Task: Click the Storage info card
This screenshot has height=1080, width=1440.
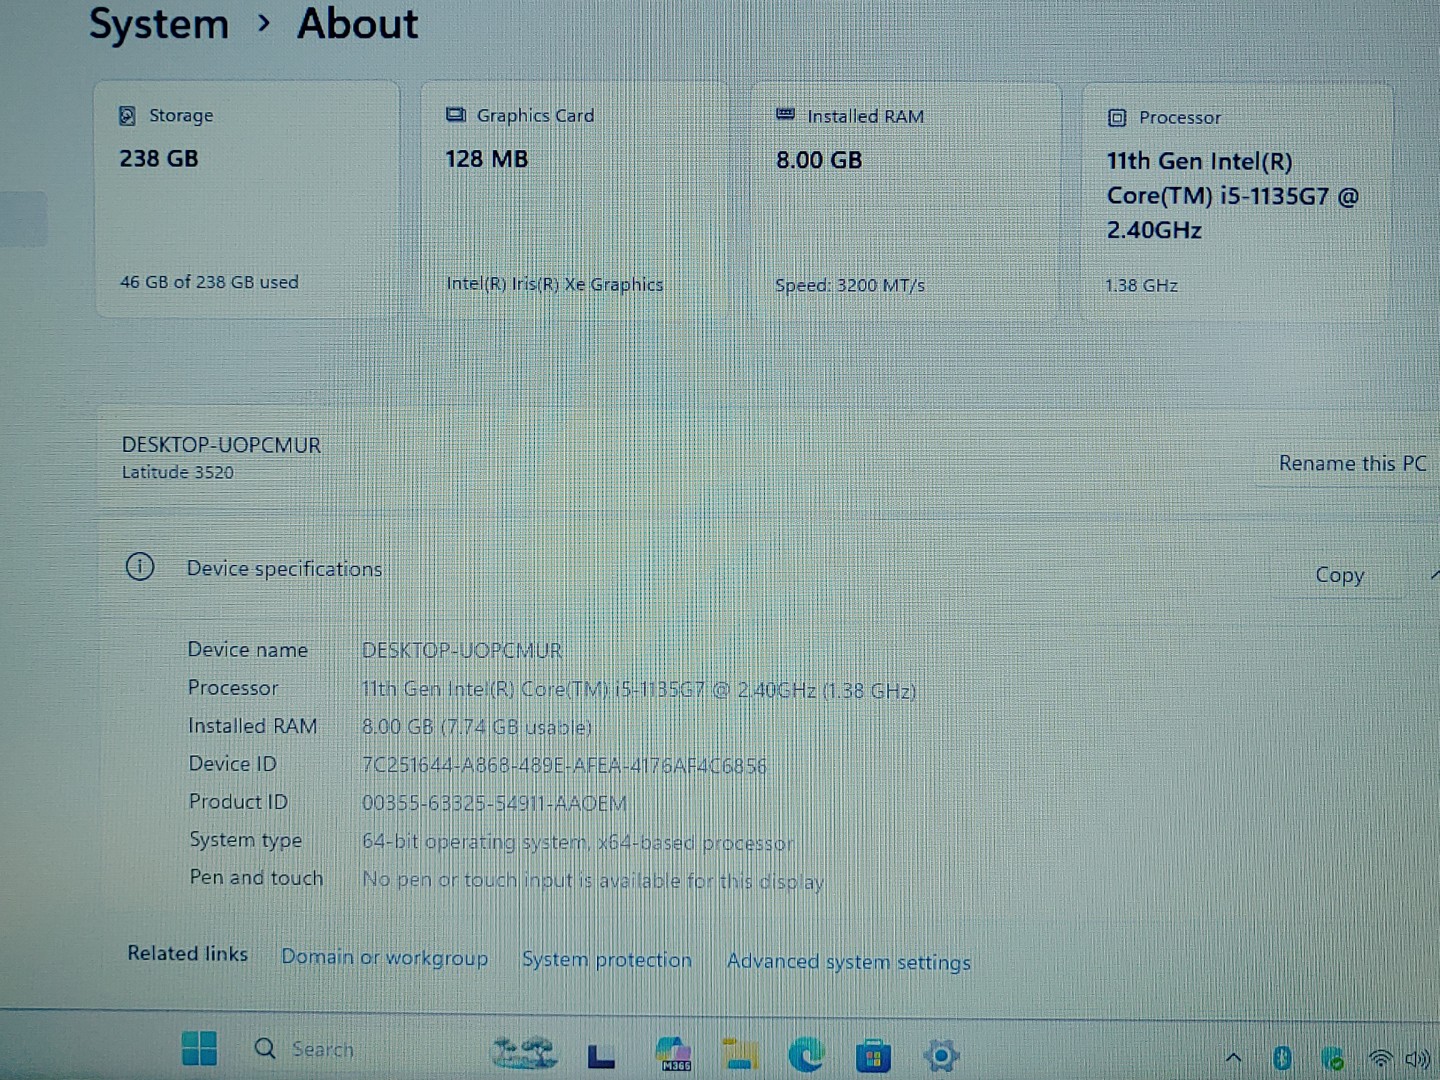Action: (247, 200)
